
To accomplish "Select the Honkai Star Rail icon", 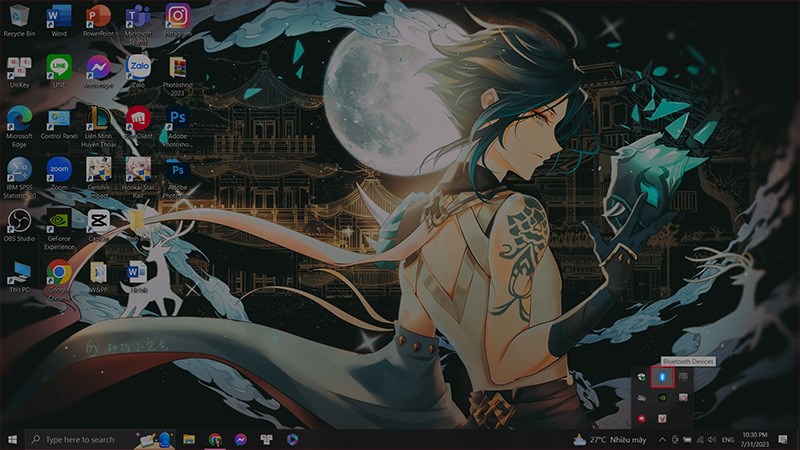I will (138, 178).
